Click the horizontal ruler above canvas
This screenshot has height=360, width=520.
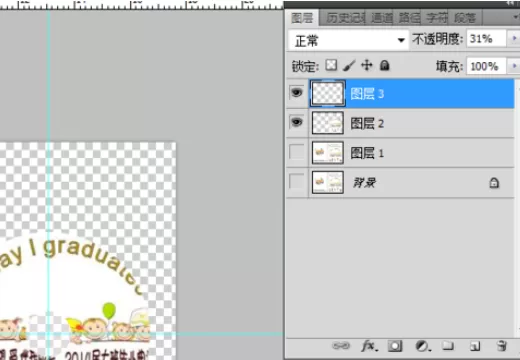click(x=142, y=5)
